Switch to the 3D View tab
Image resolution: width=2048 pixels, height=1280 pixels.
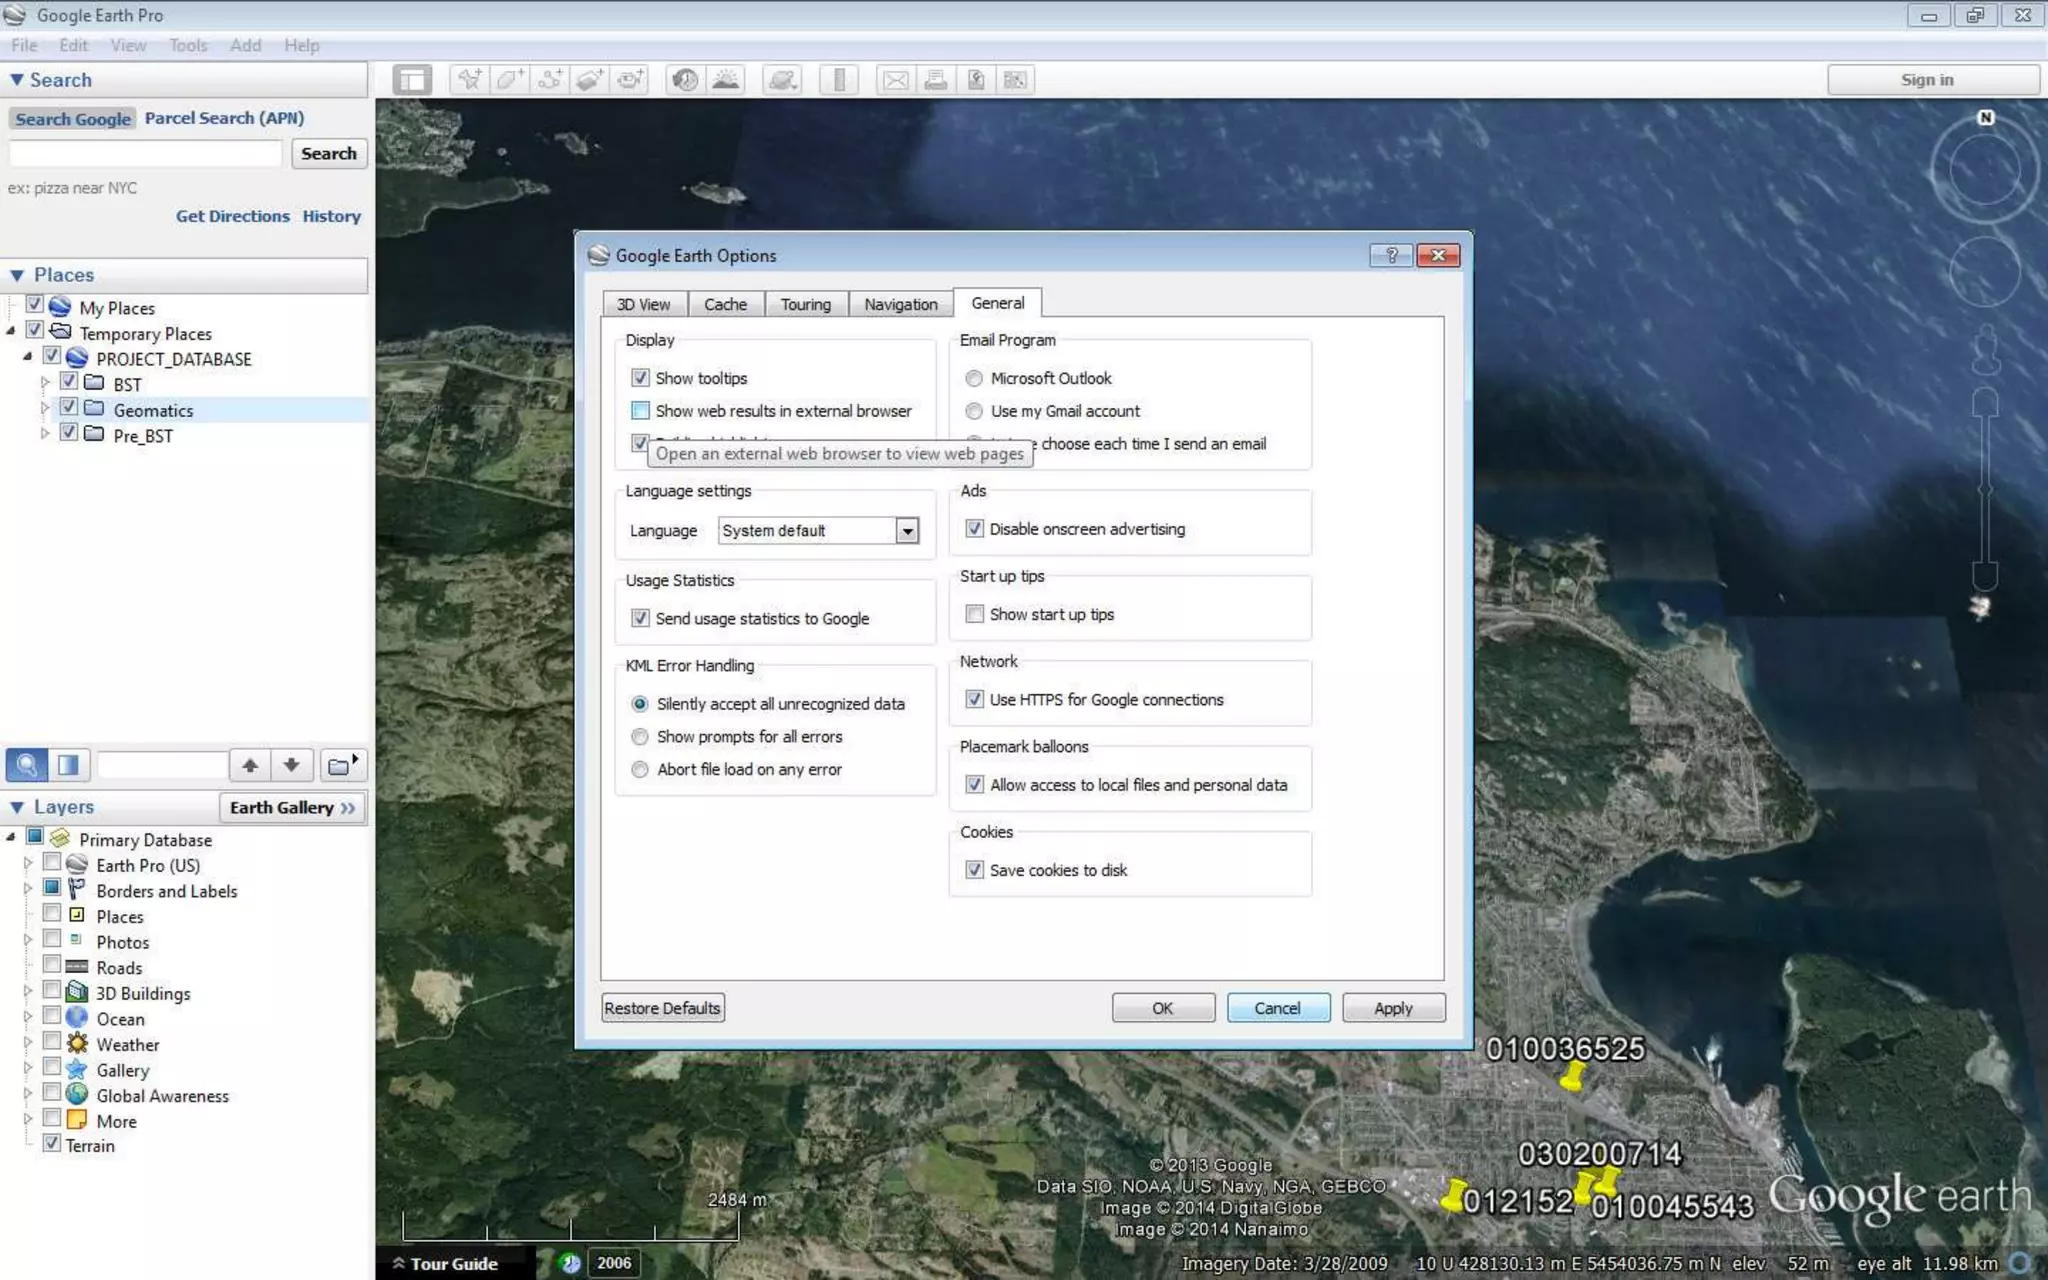(x=643, y=304)
